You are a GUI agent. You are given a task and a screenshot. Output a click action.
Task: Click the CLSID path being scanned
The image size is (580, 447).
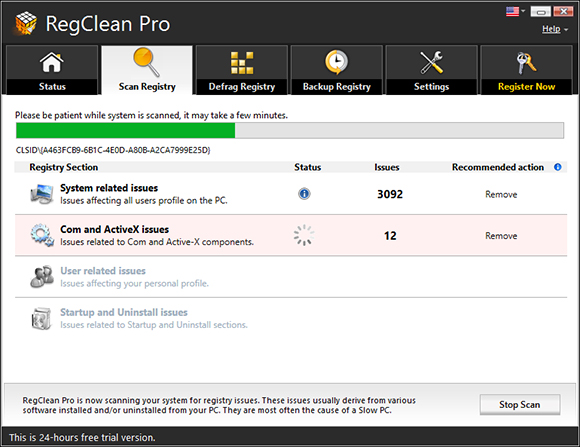coord(113,150)
